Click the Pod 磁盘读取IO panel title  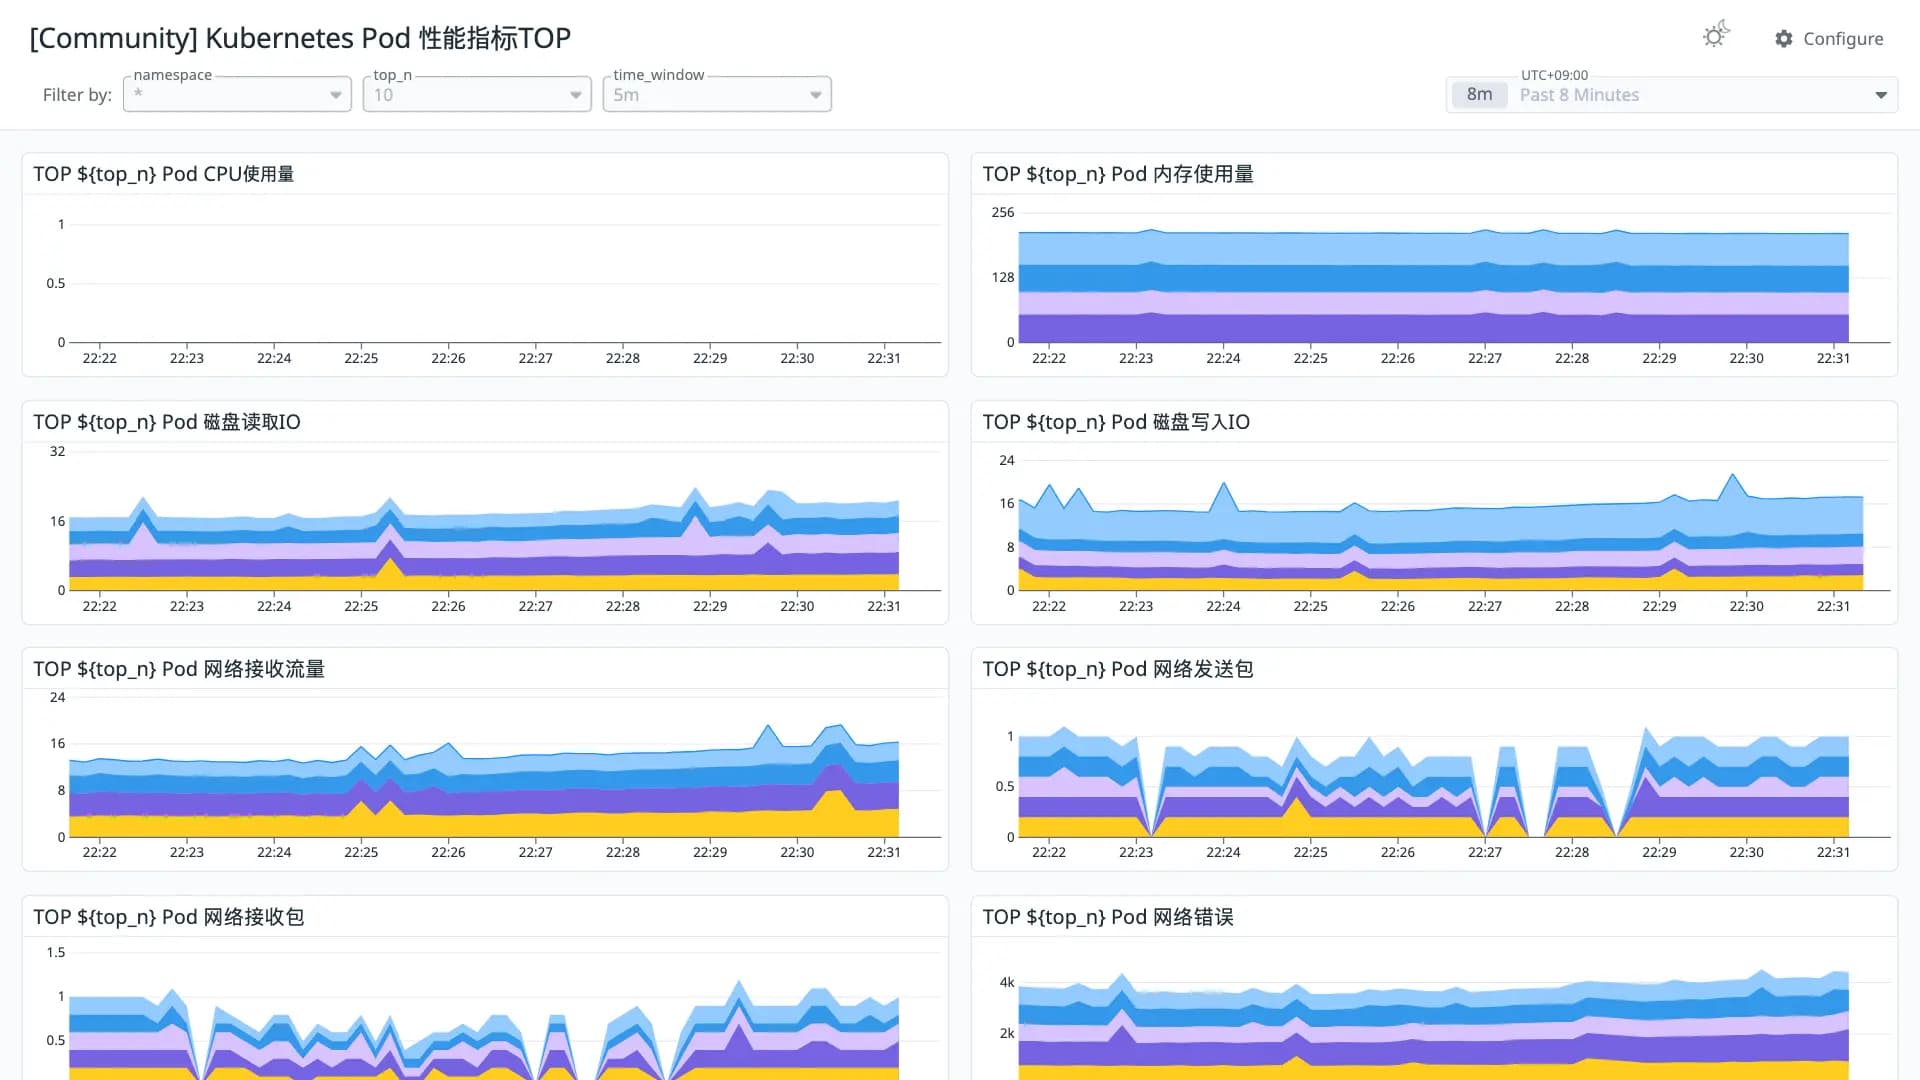click(167, 422)
